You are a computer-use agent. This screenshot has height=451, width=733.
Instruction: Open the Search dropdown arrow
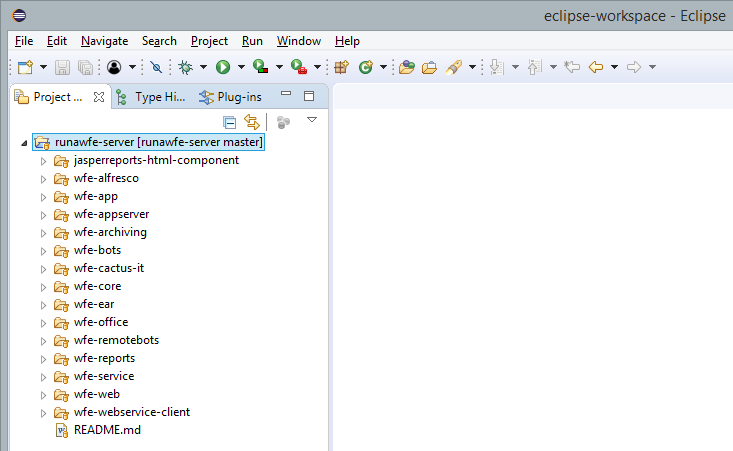coord(472,67)
